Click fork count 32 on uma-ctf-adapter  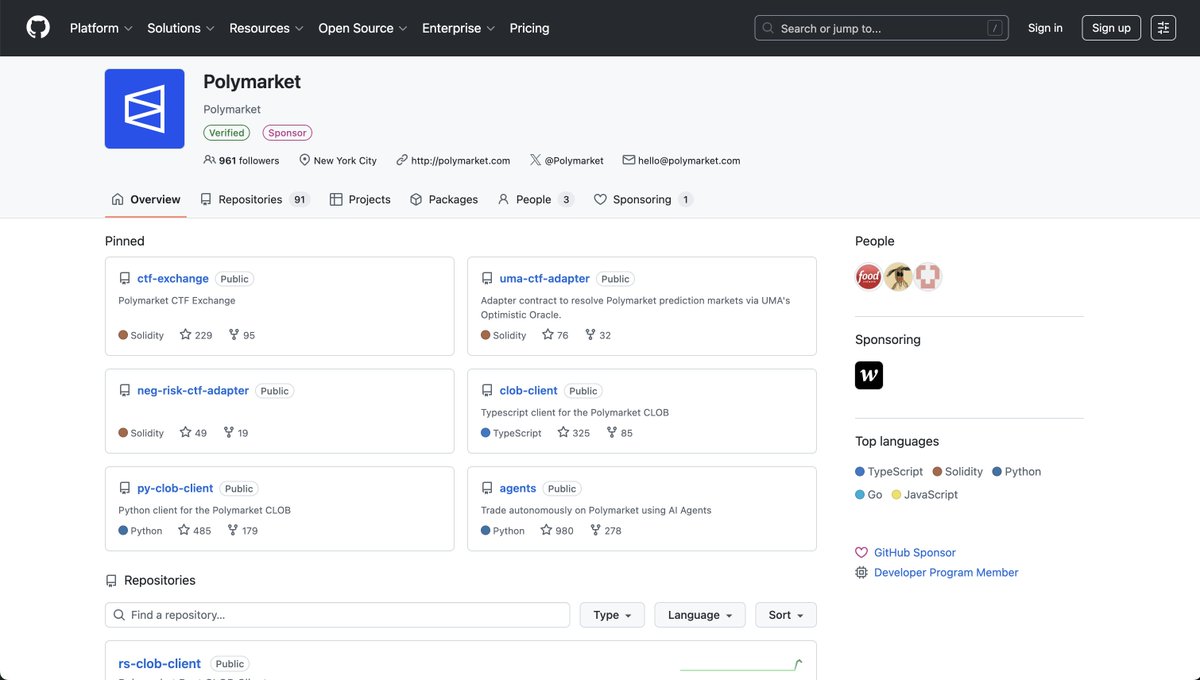(x=598, y=335)
